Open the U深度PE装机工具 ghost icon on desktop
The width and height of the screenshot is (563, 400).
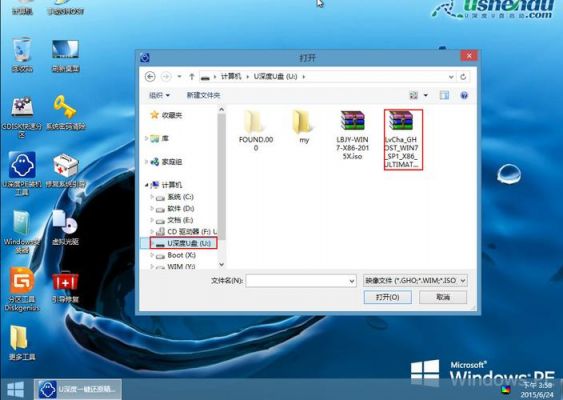(x=22, y=173)
